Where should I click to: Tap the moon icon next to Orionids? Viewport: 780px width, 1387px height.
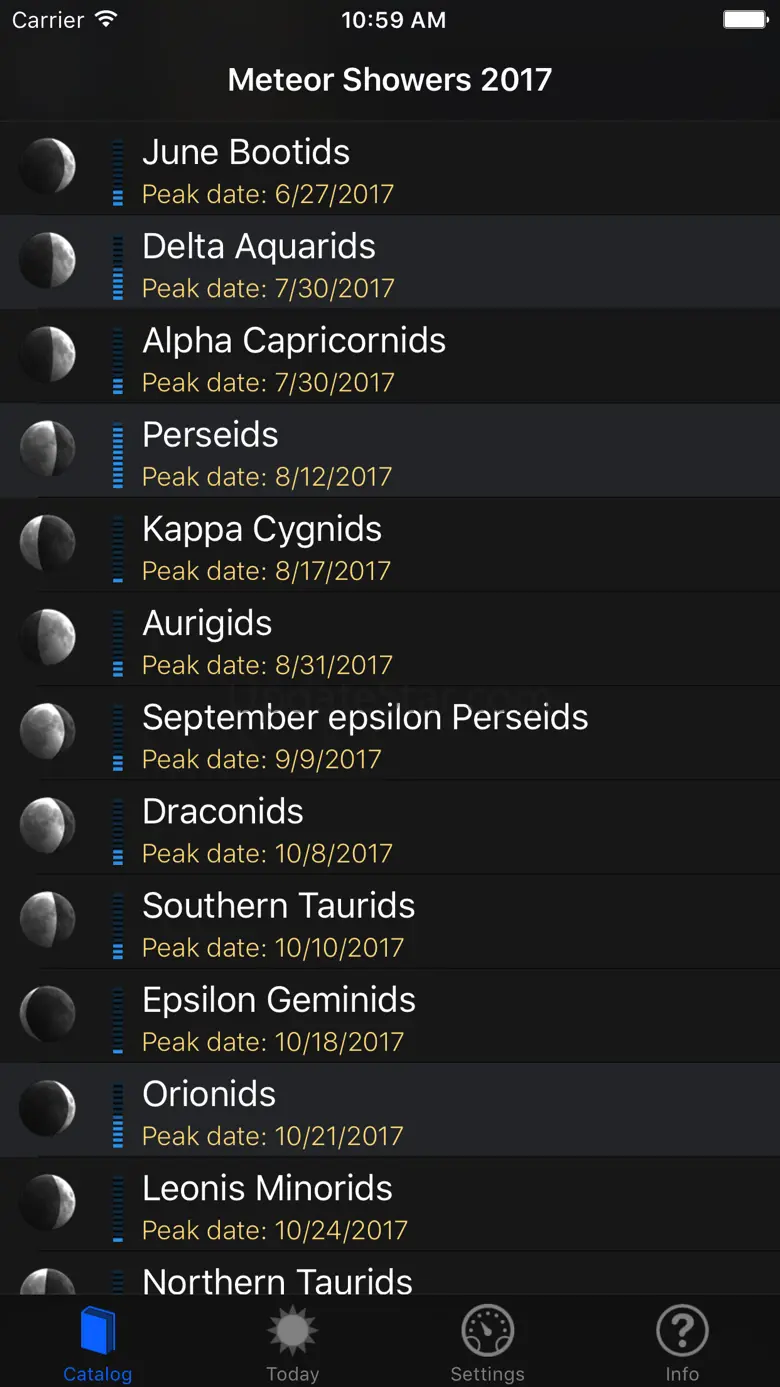pyautogui.click(x=48, y=1109)
